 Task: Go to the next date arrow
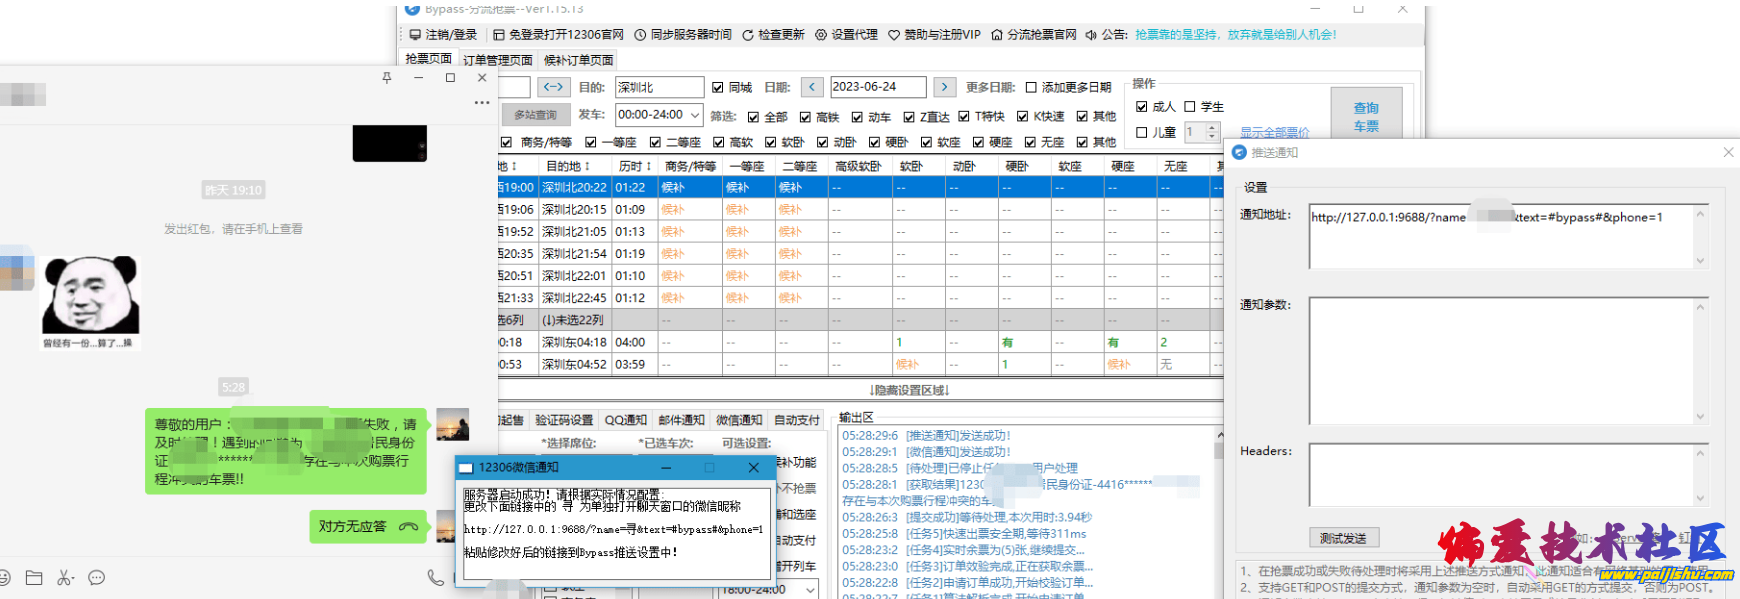[x=944, y=87]
